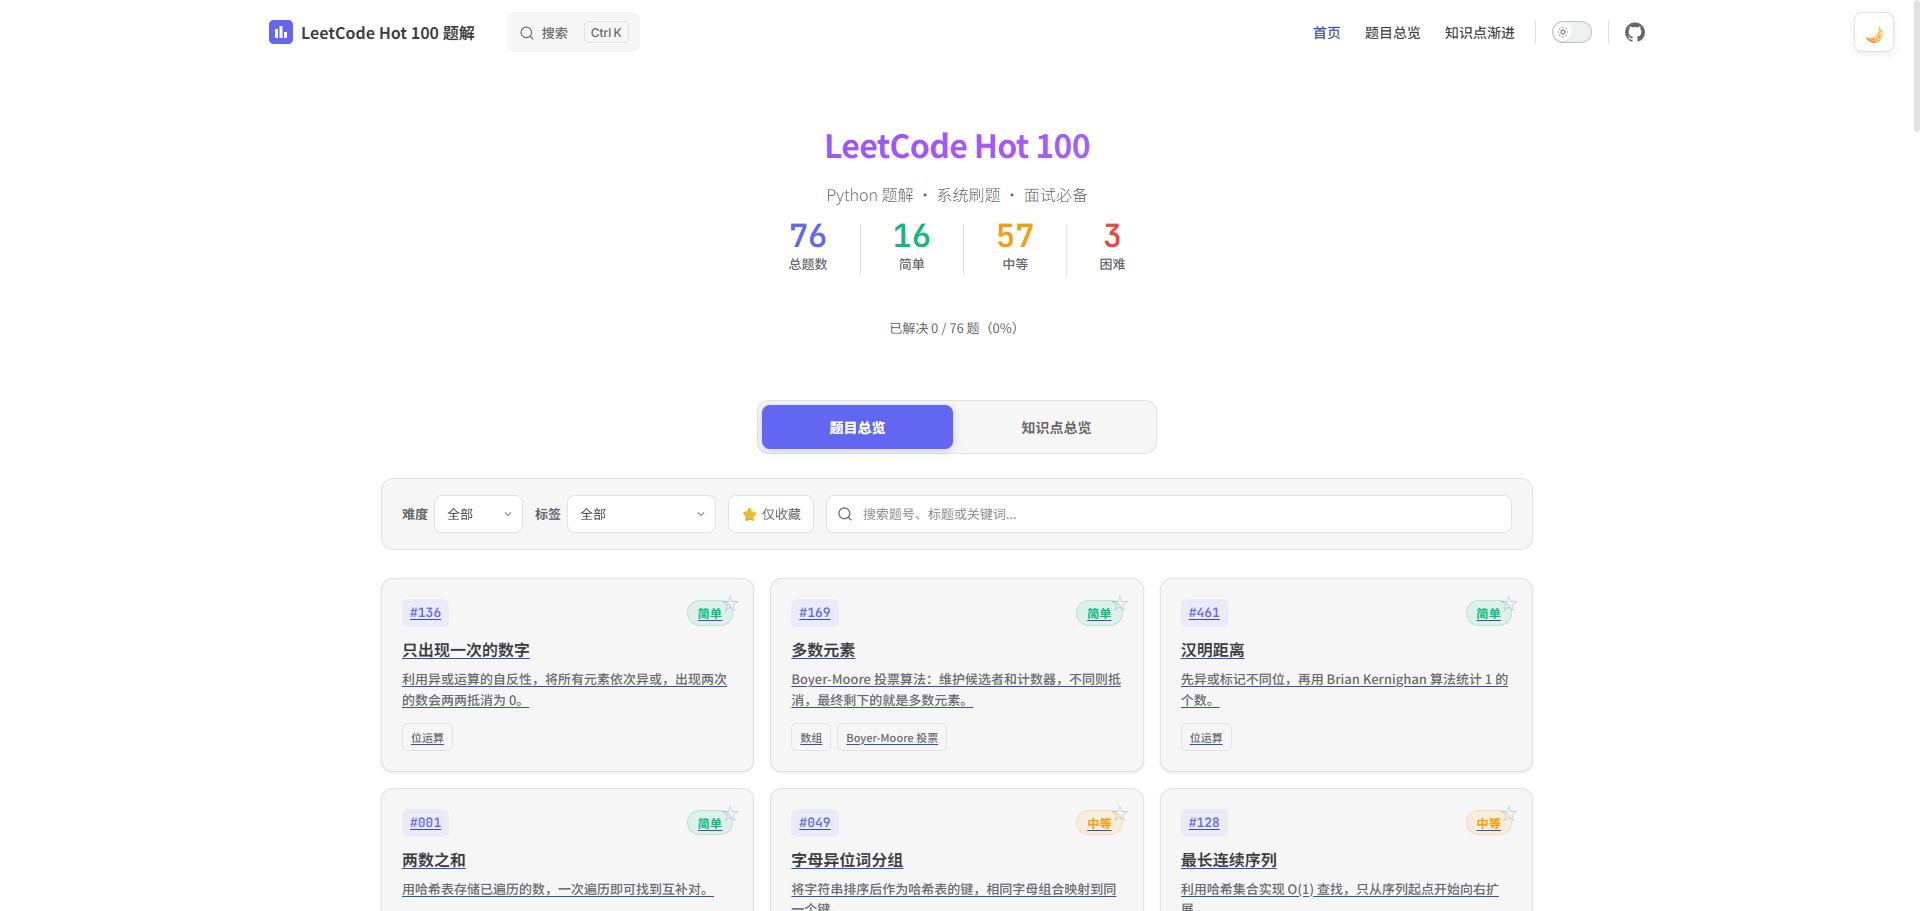Click the 简单 badge on card #169

(1099, 614)
